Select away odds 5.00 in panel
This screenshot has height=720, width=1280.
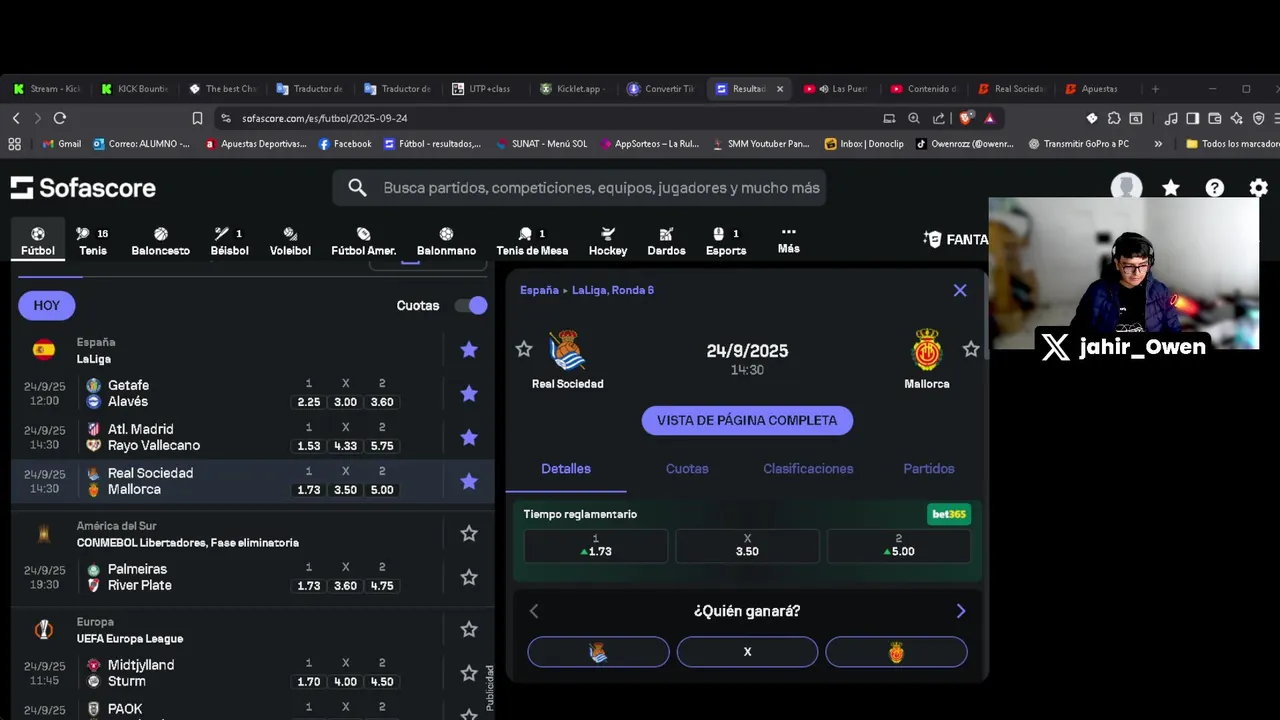click(x=898, y=546)
